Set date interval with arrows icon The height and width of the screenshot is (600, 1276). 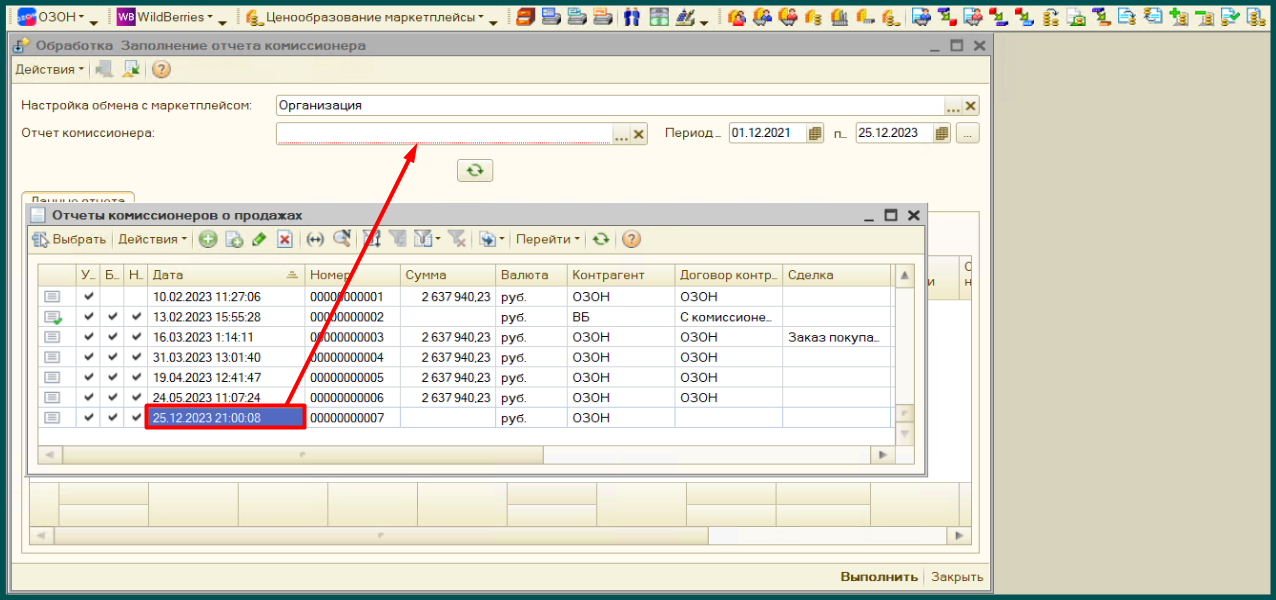316,239
